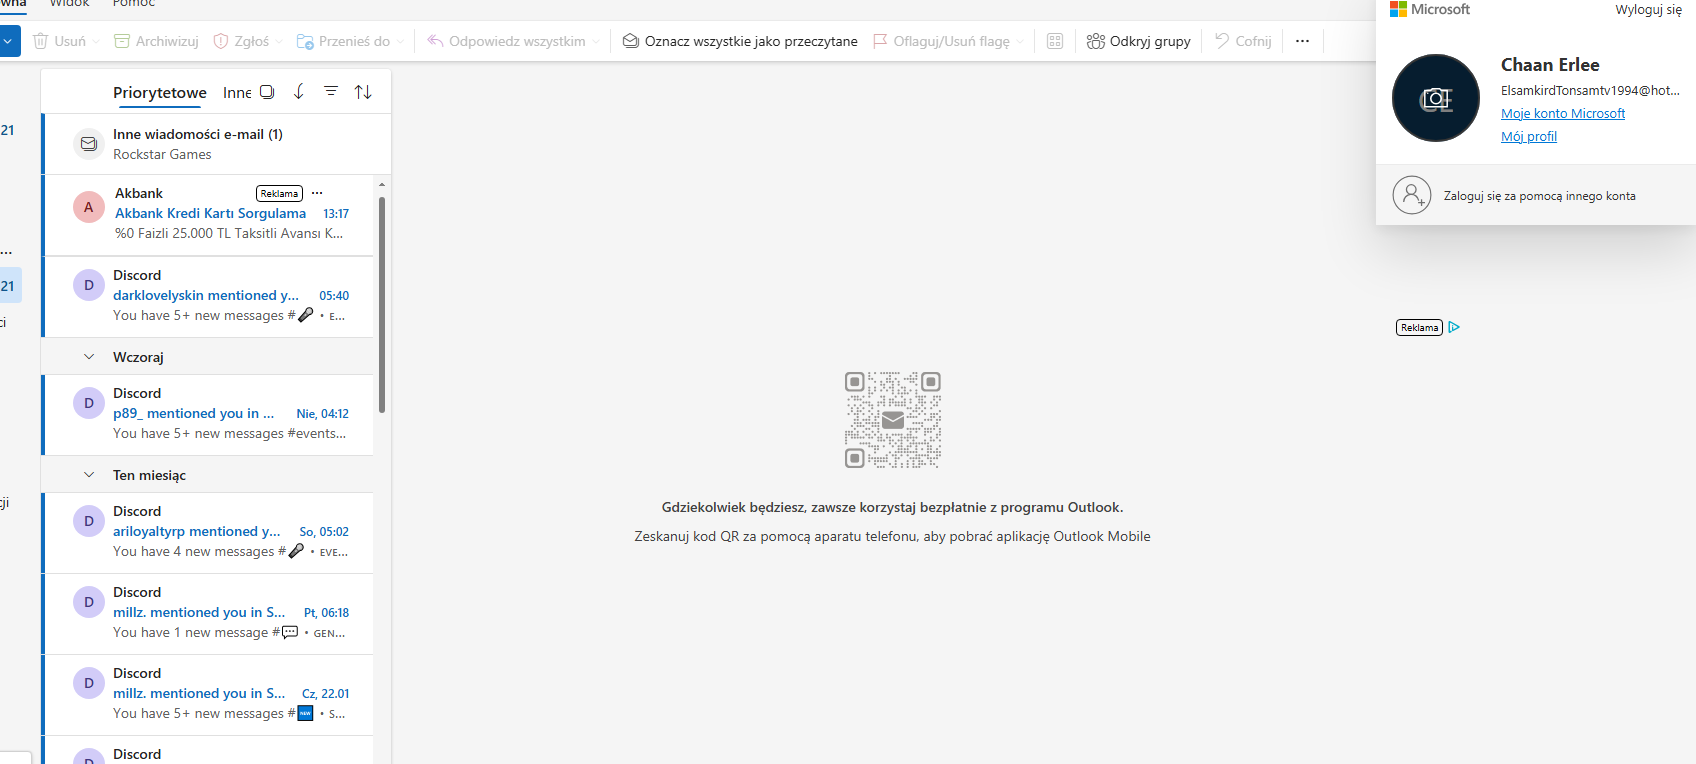Click the AdChoices triangle icon

point(1454,327)
